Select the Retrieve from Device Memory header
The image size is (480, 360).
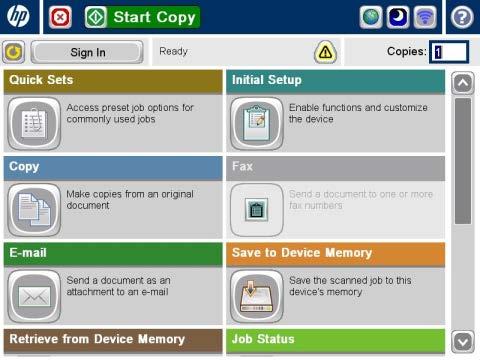[113, 340]
